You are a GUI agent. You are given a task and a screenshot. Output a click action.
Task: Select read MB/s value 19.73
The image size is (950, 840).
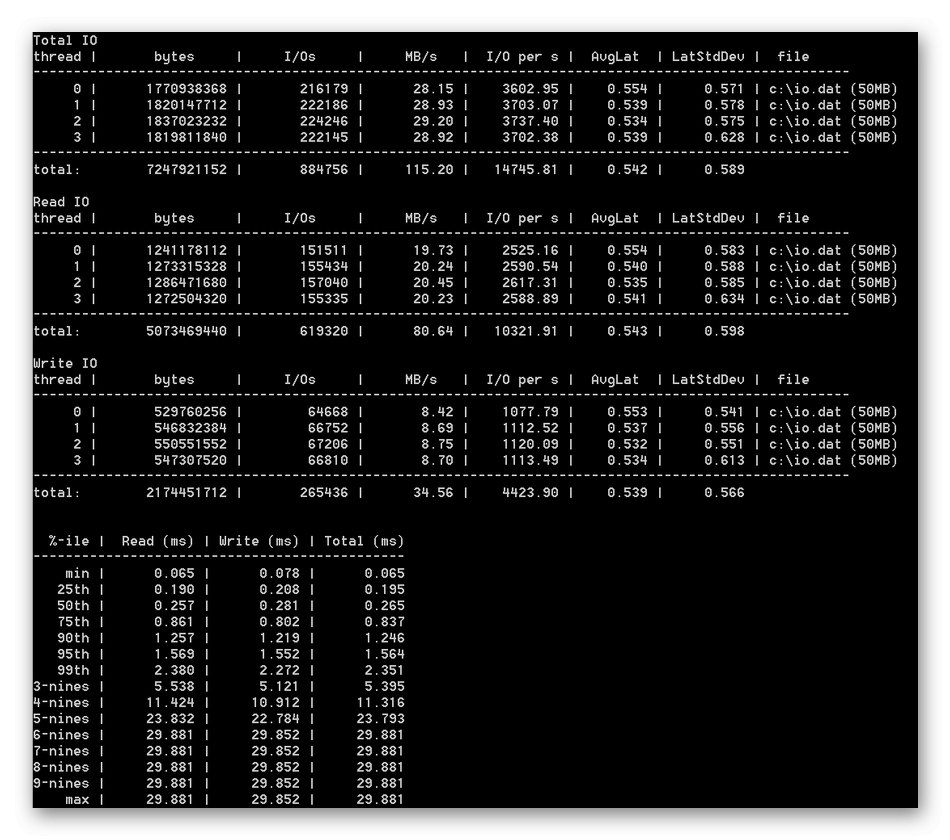click(433, 250)
